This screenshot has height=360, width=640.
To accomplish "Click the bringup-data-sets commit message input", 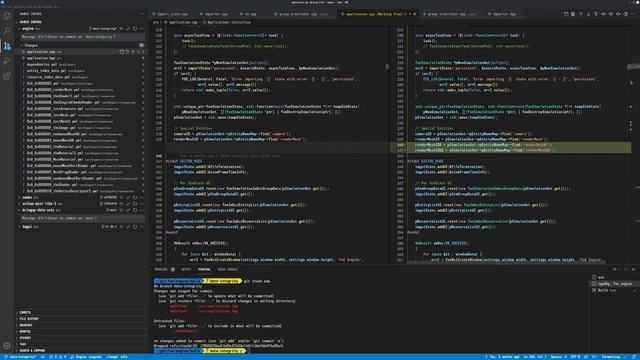I will [82, 218].
